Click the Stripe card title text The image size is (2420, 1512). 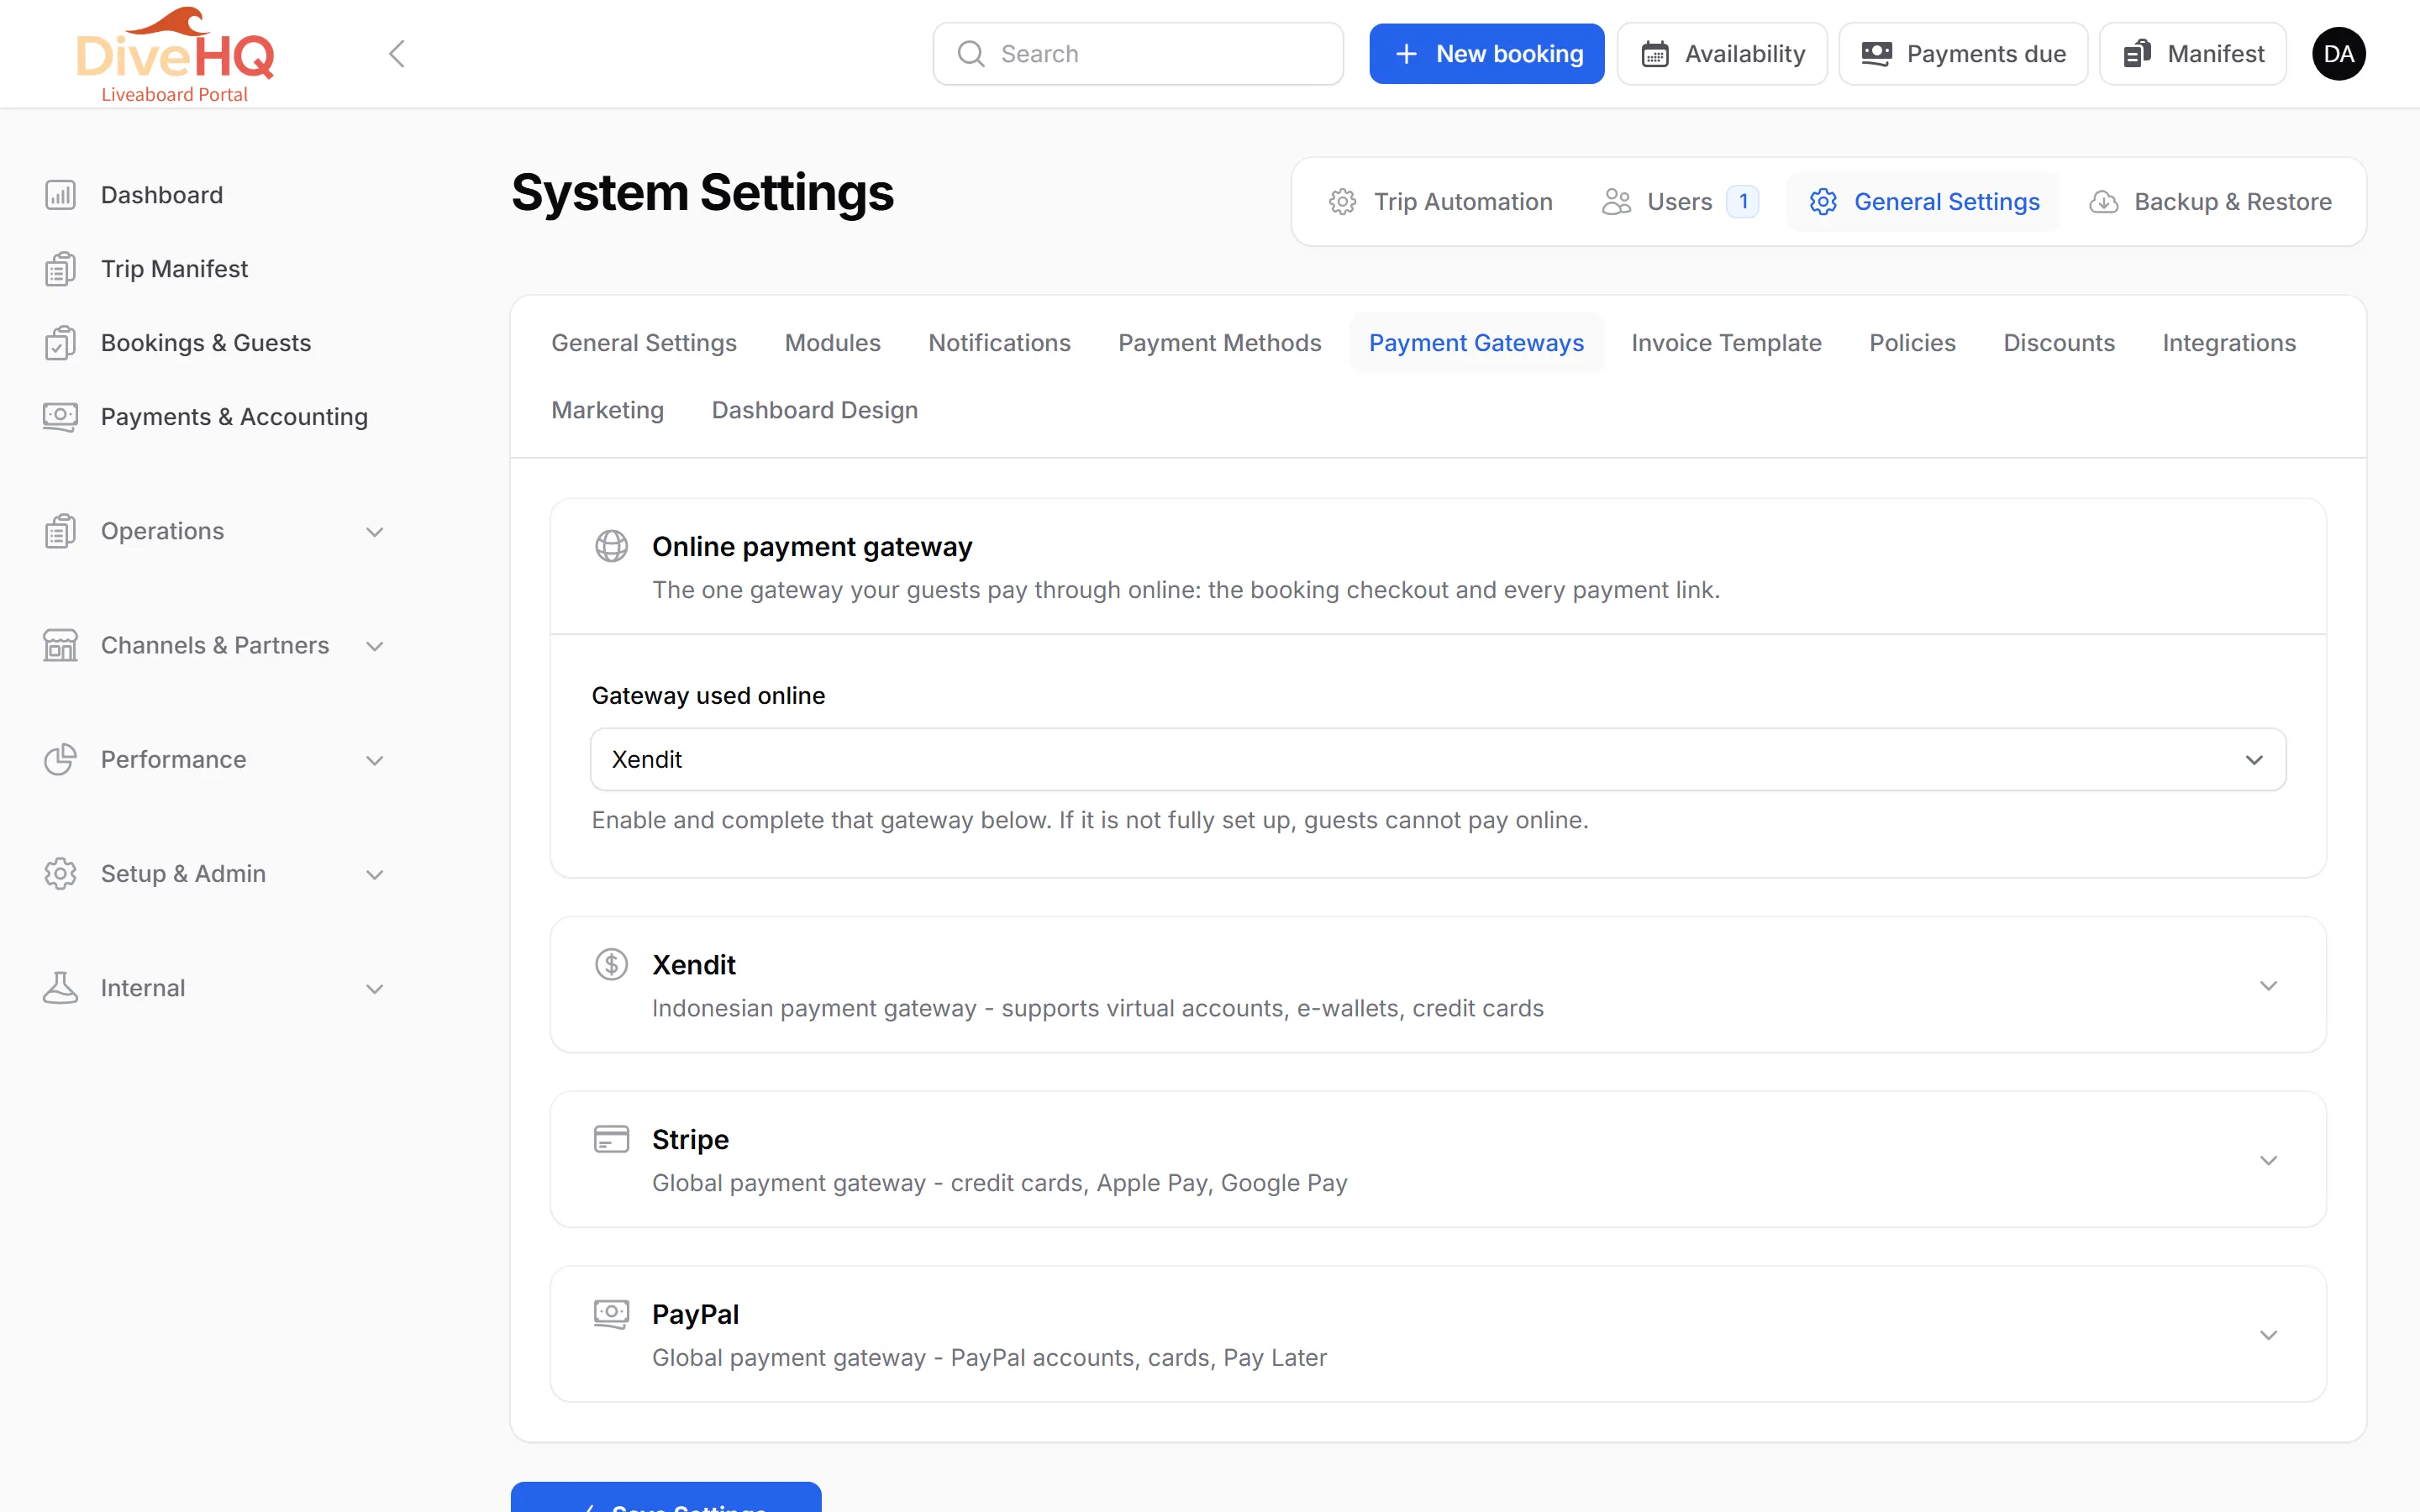pos(690,1140)
